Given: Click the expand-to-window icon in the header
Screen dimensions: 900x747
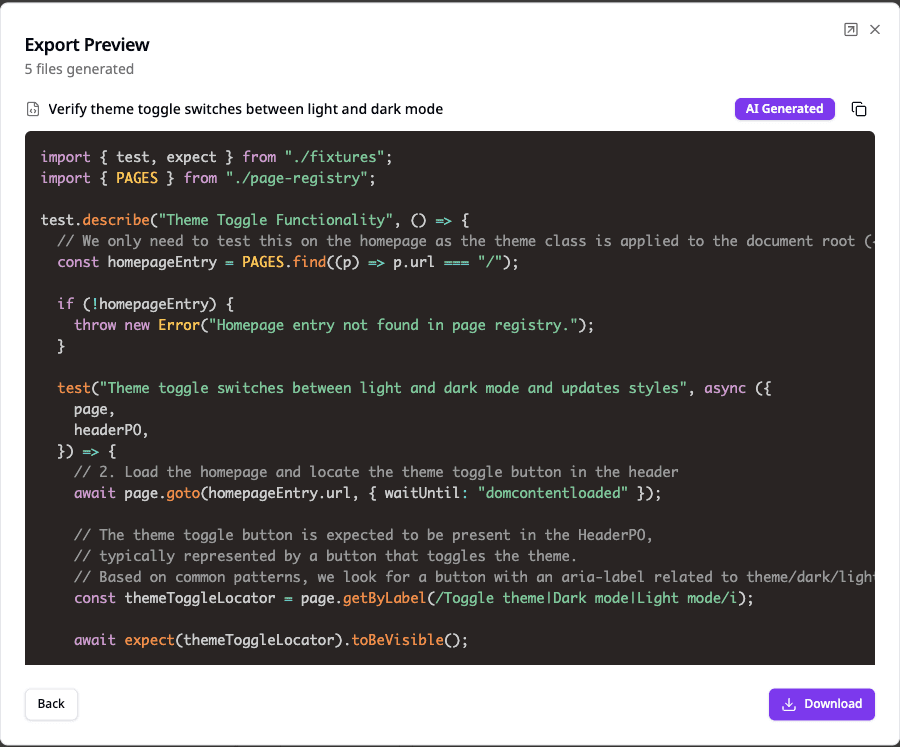Looking at the screenshot, I should (x=851, y=29).
